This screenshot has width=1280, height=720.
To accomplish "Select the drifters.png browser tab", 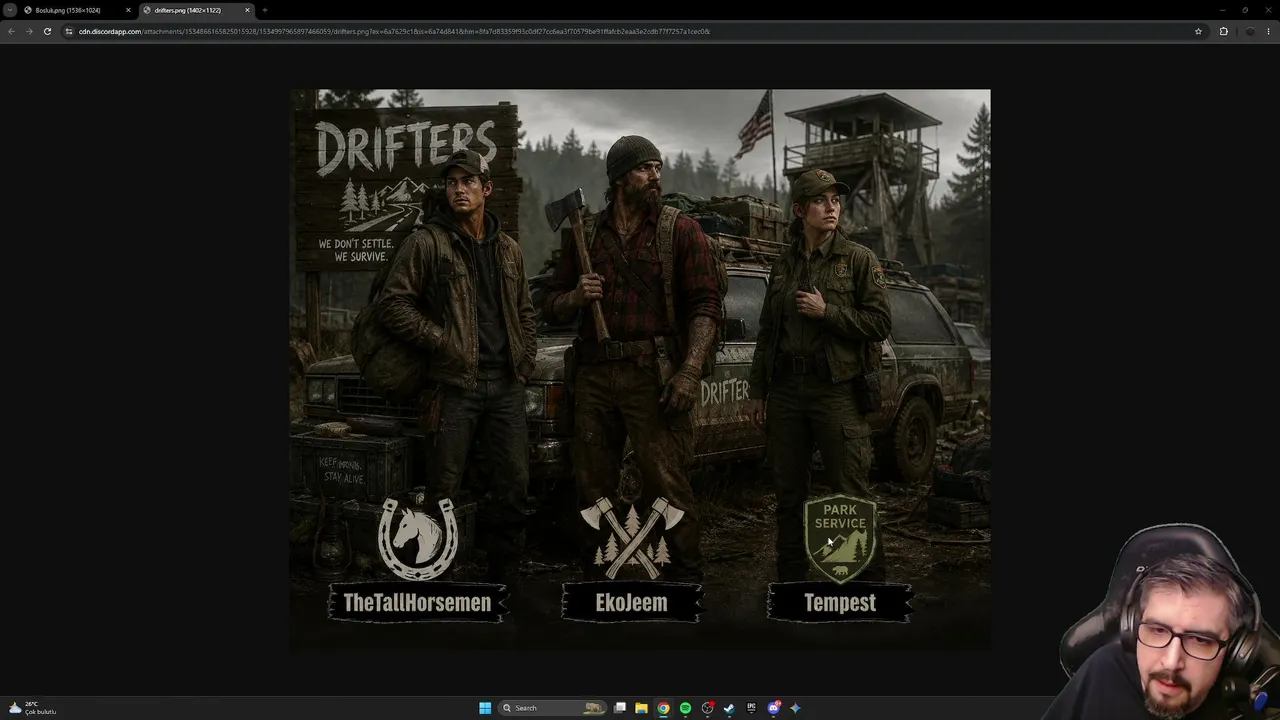I will [196, 10].
